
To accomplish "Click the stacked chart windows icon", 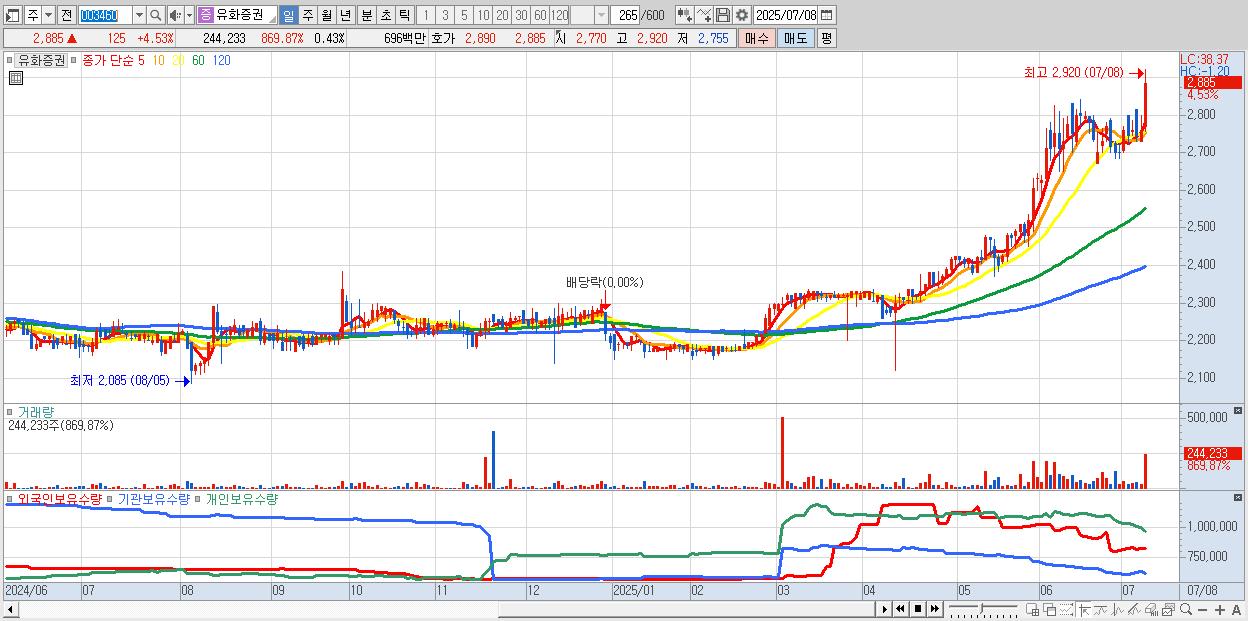I will pyautogui.click(x=1168, y=610).
